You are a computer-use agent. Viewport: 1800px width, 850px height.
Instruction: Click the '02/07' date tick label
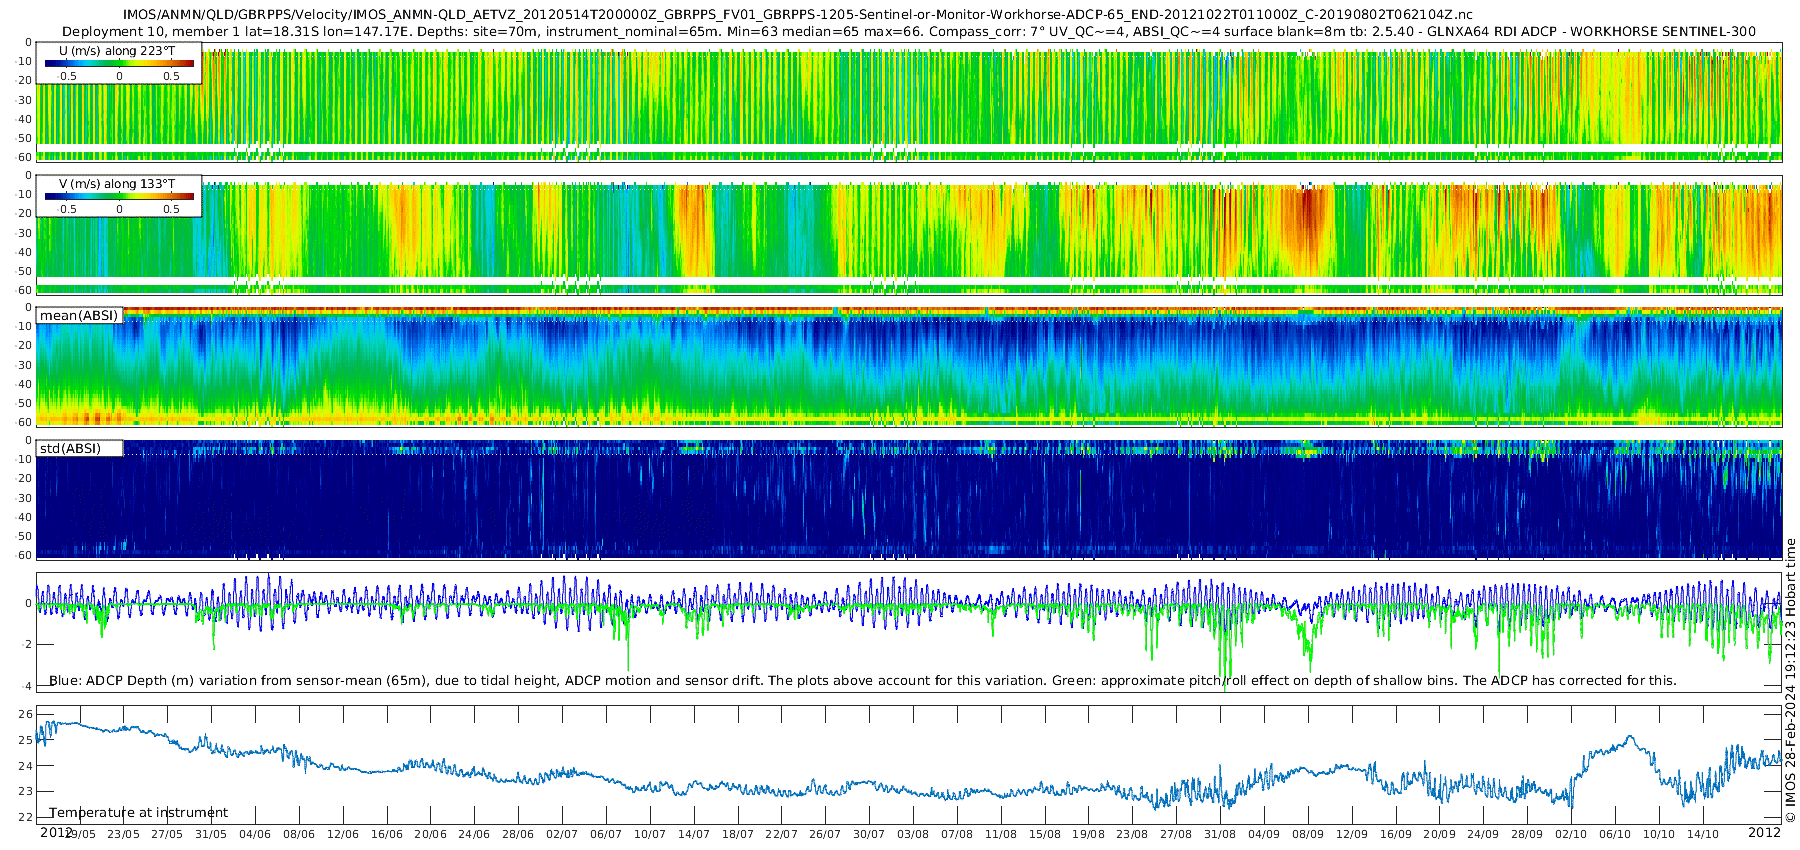(562, 834)
